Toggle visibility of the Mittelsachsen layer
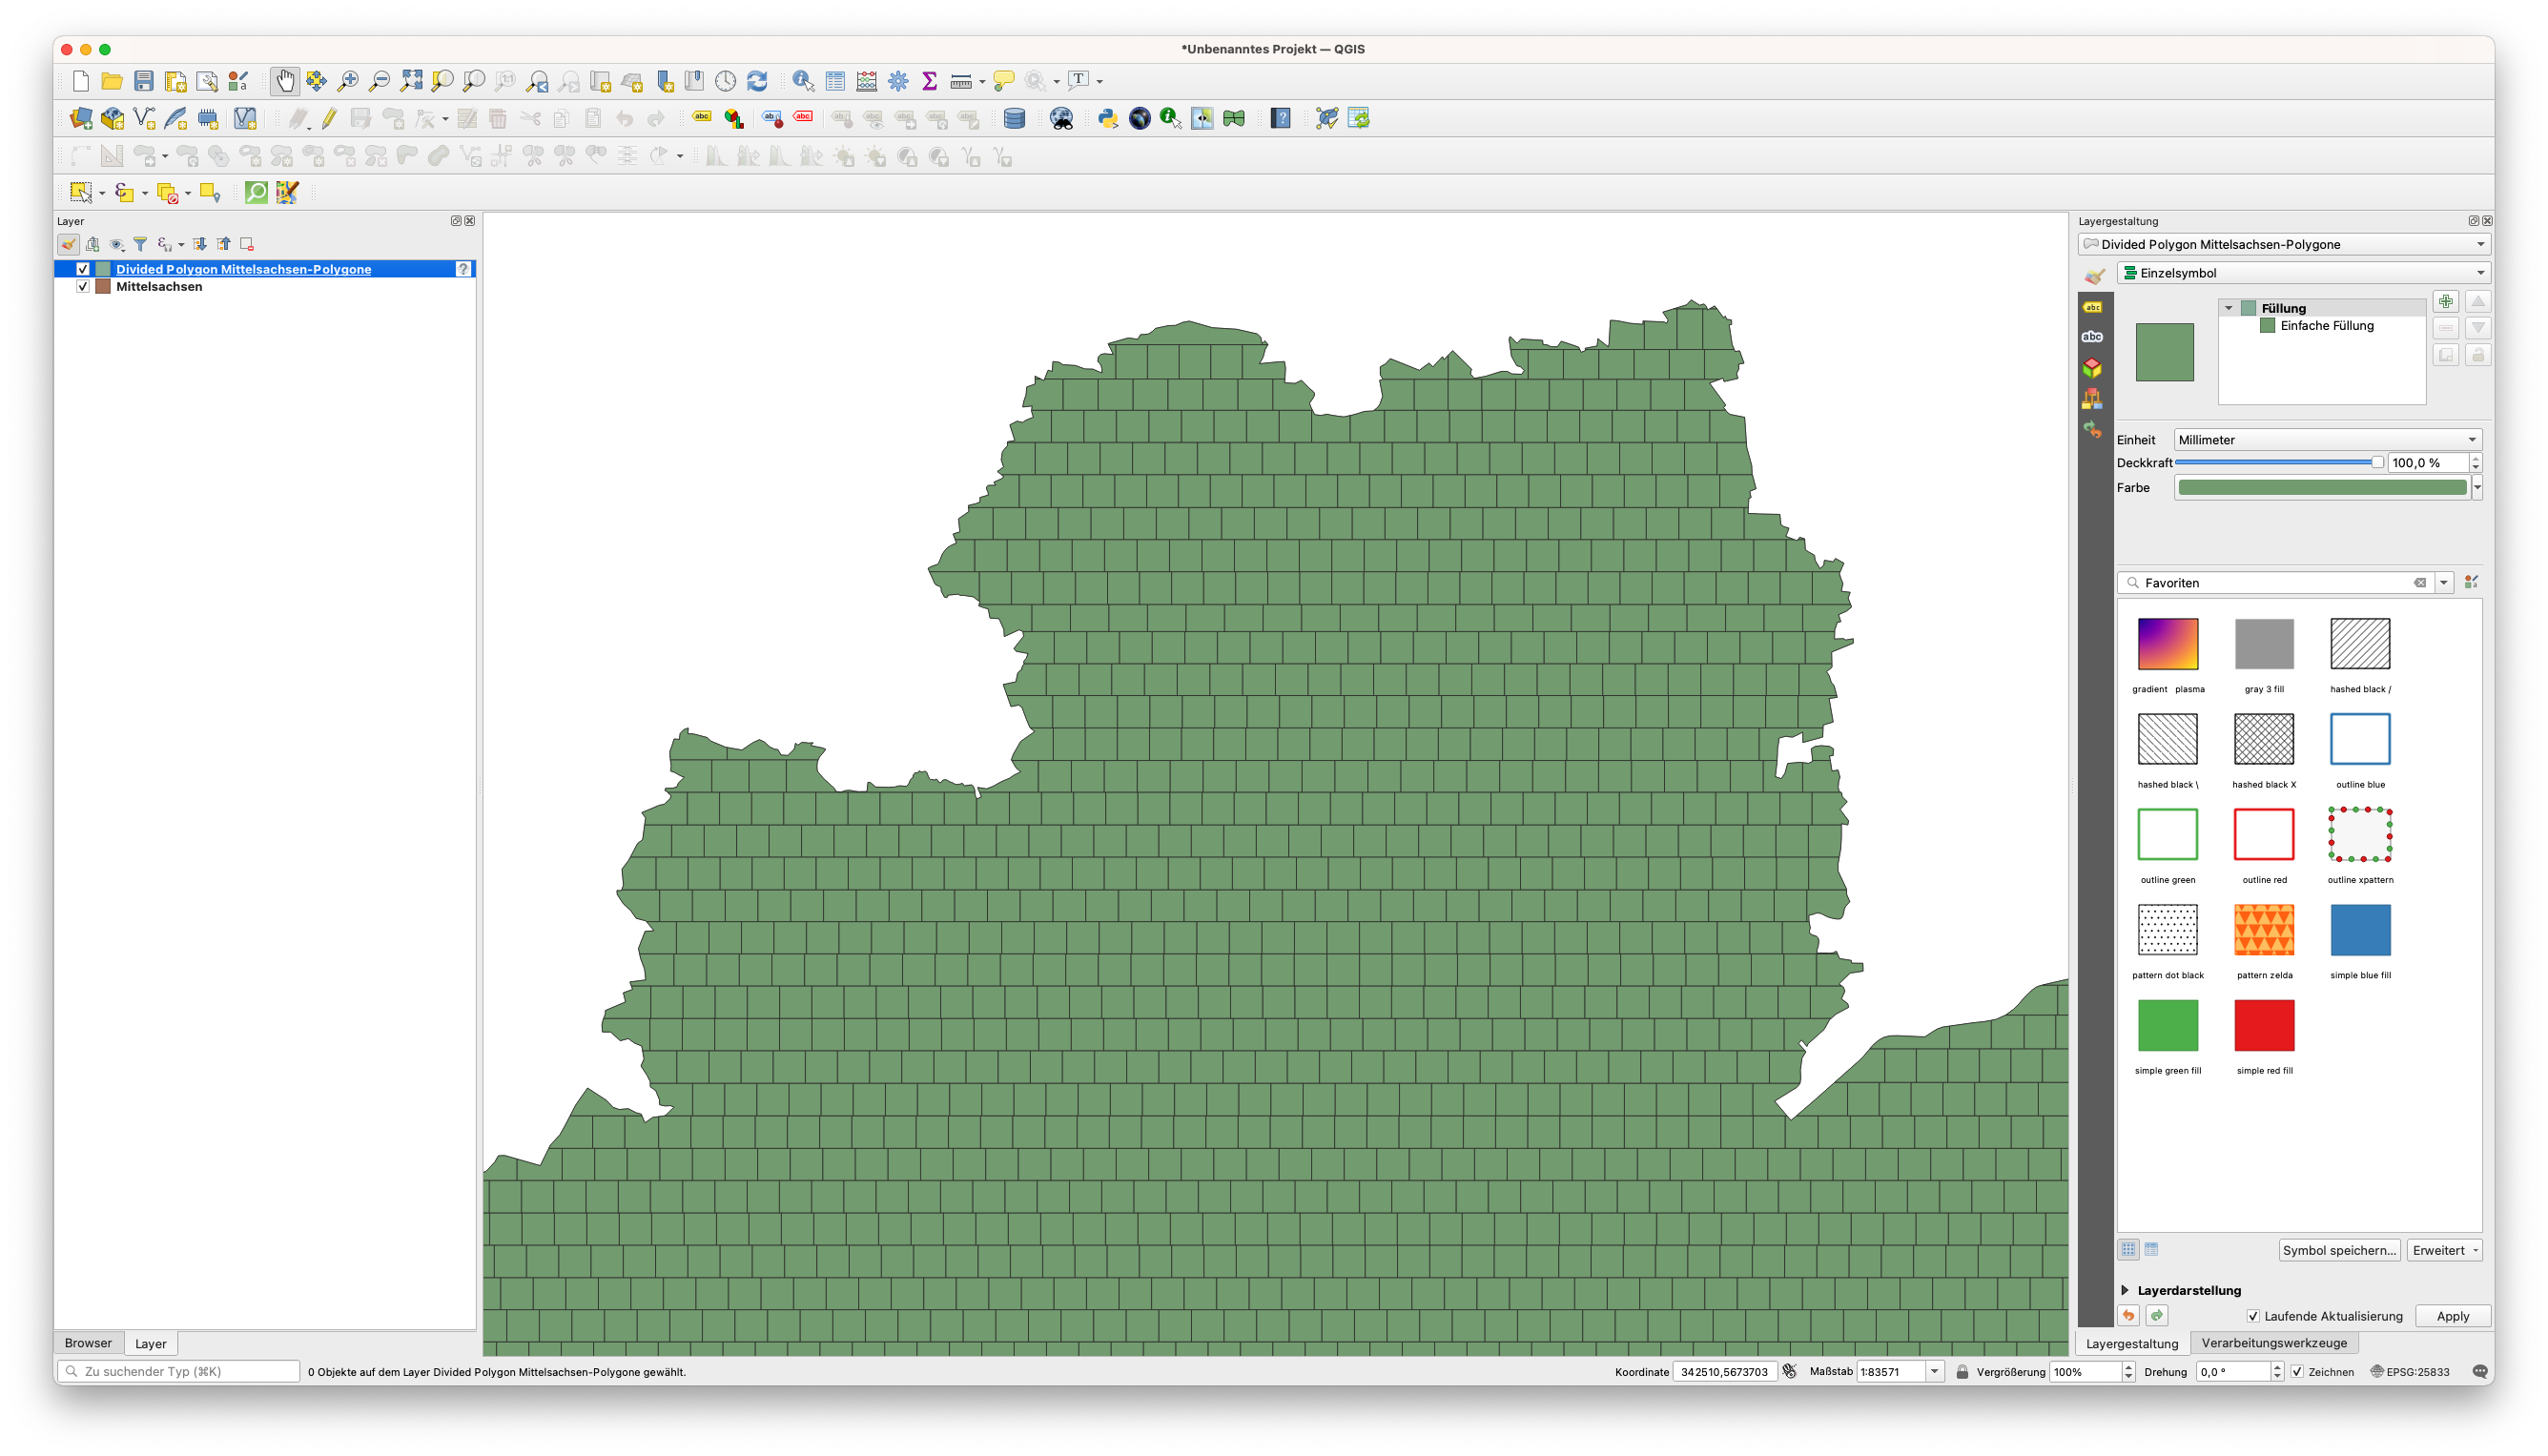Screen dimensions: 2548x1456 (83, 286)
